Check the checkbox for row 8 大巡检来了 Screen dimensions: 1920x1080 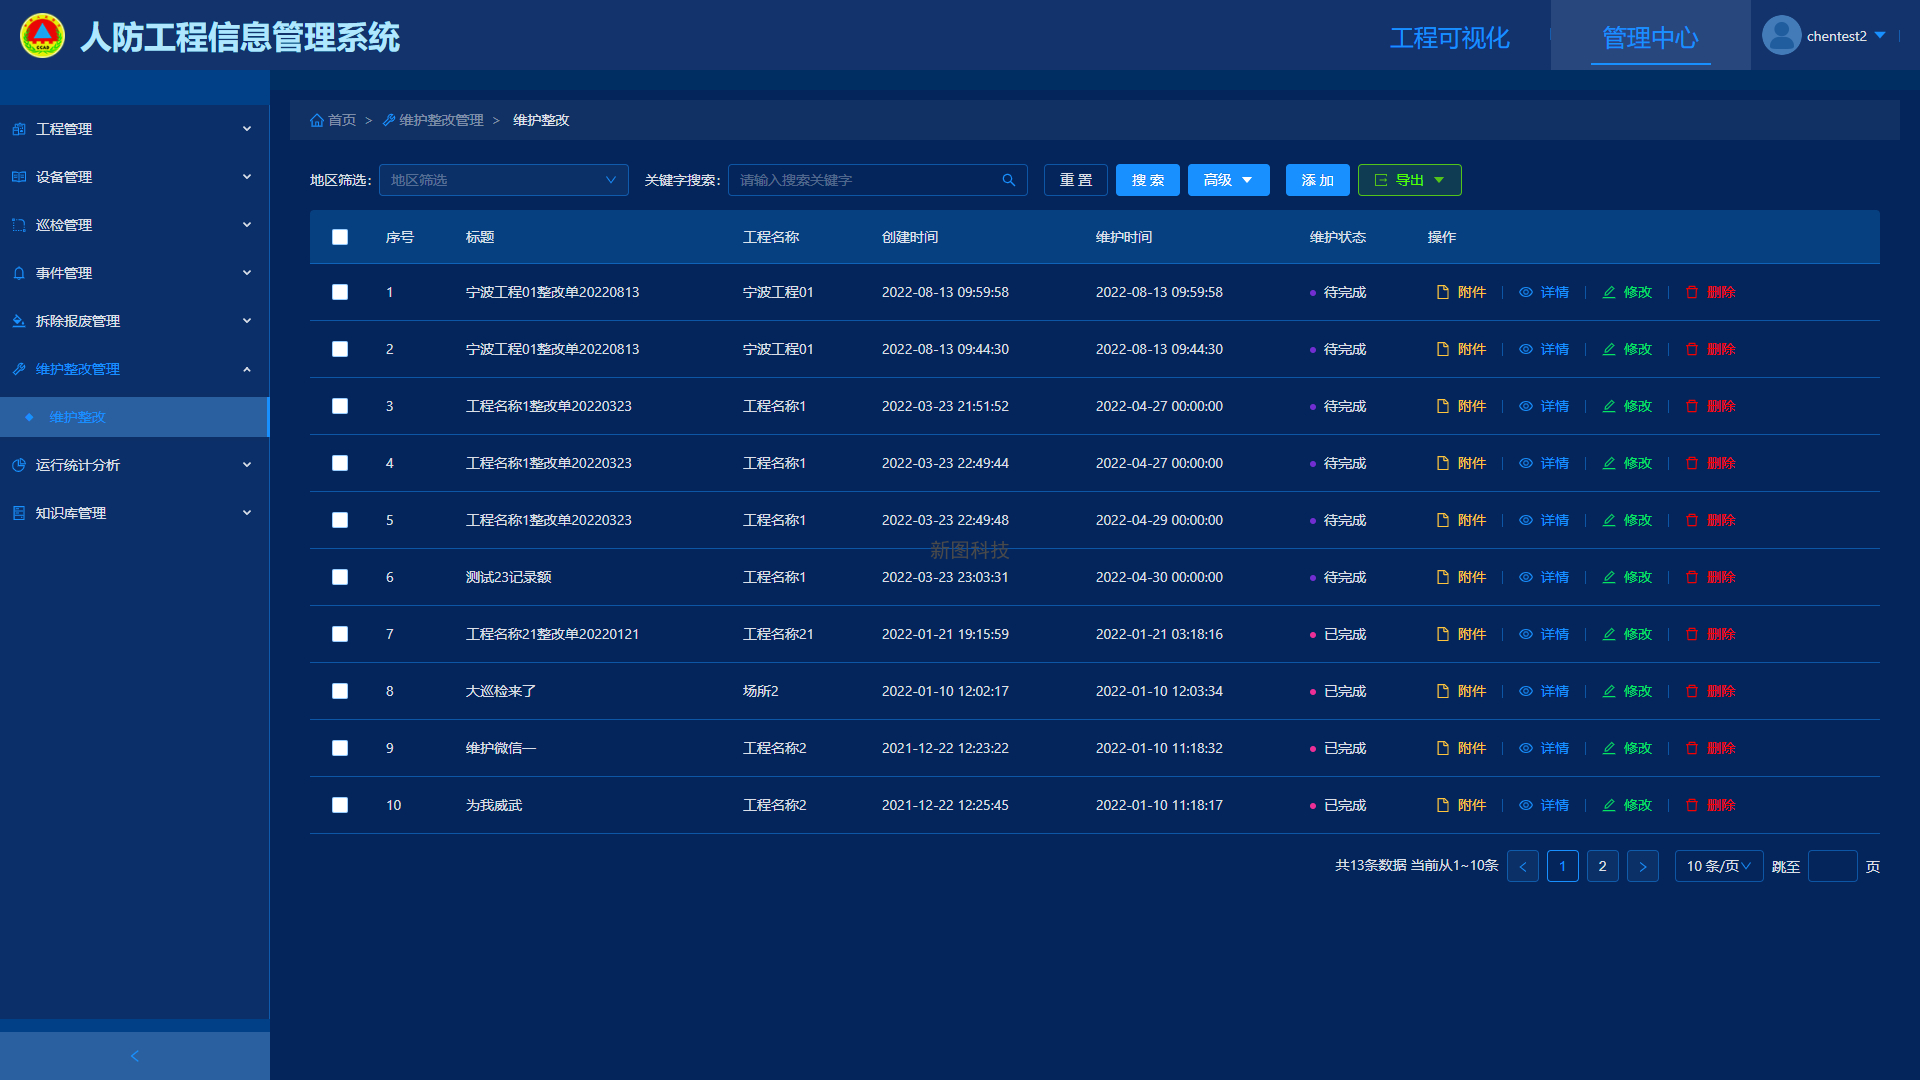(340, 691)
